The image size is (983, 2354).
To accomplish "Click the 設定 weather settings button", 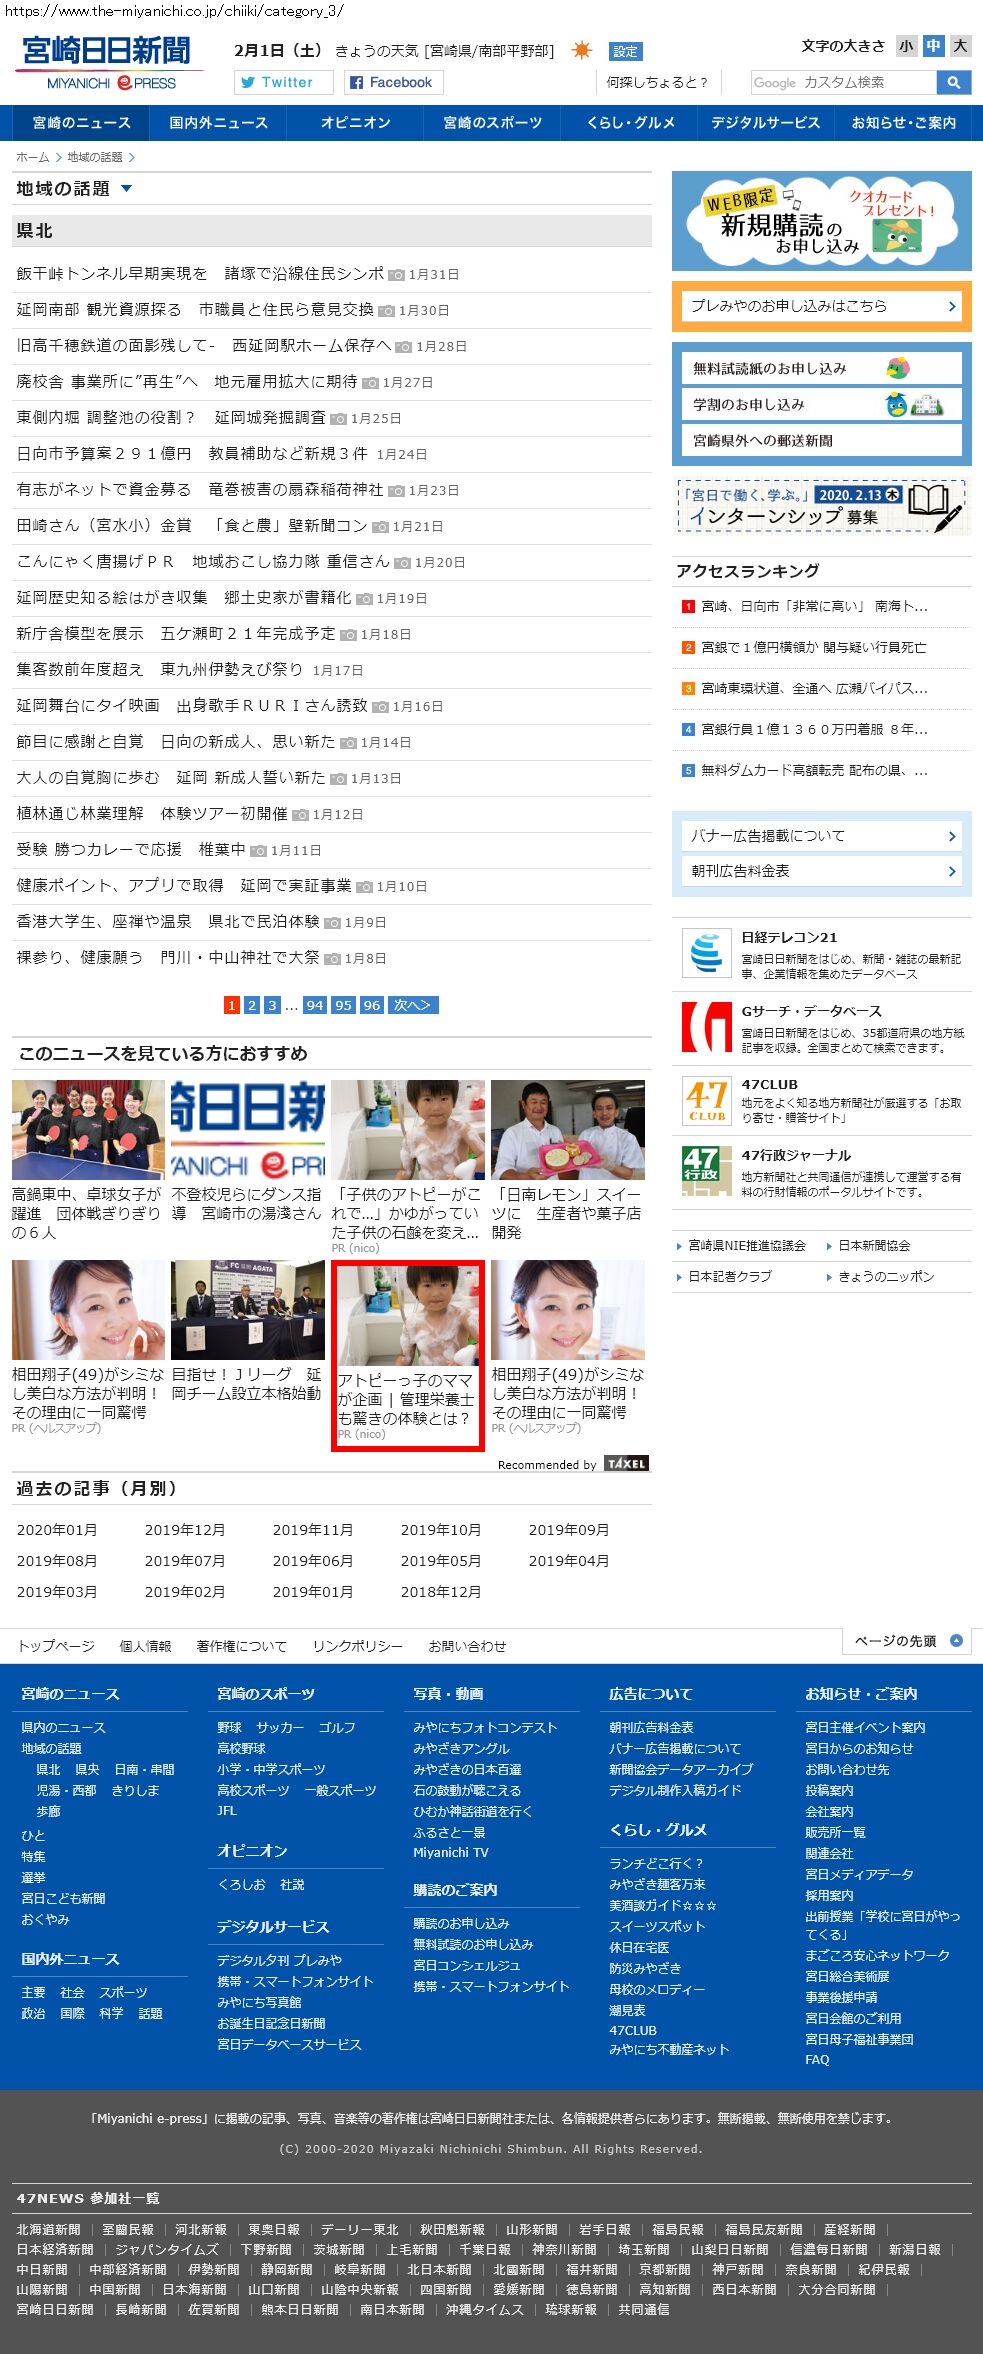I will (625, 52).
